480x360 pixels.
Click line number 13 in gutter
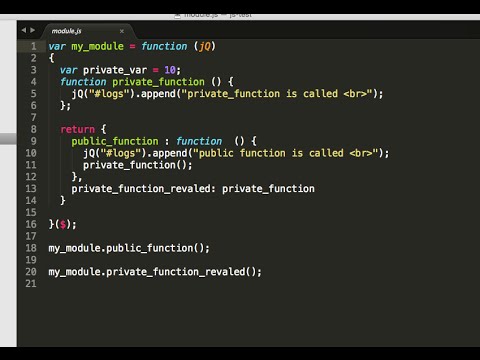point(31,188)
